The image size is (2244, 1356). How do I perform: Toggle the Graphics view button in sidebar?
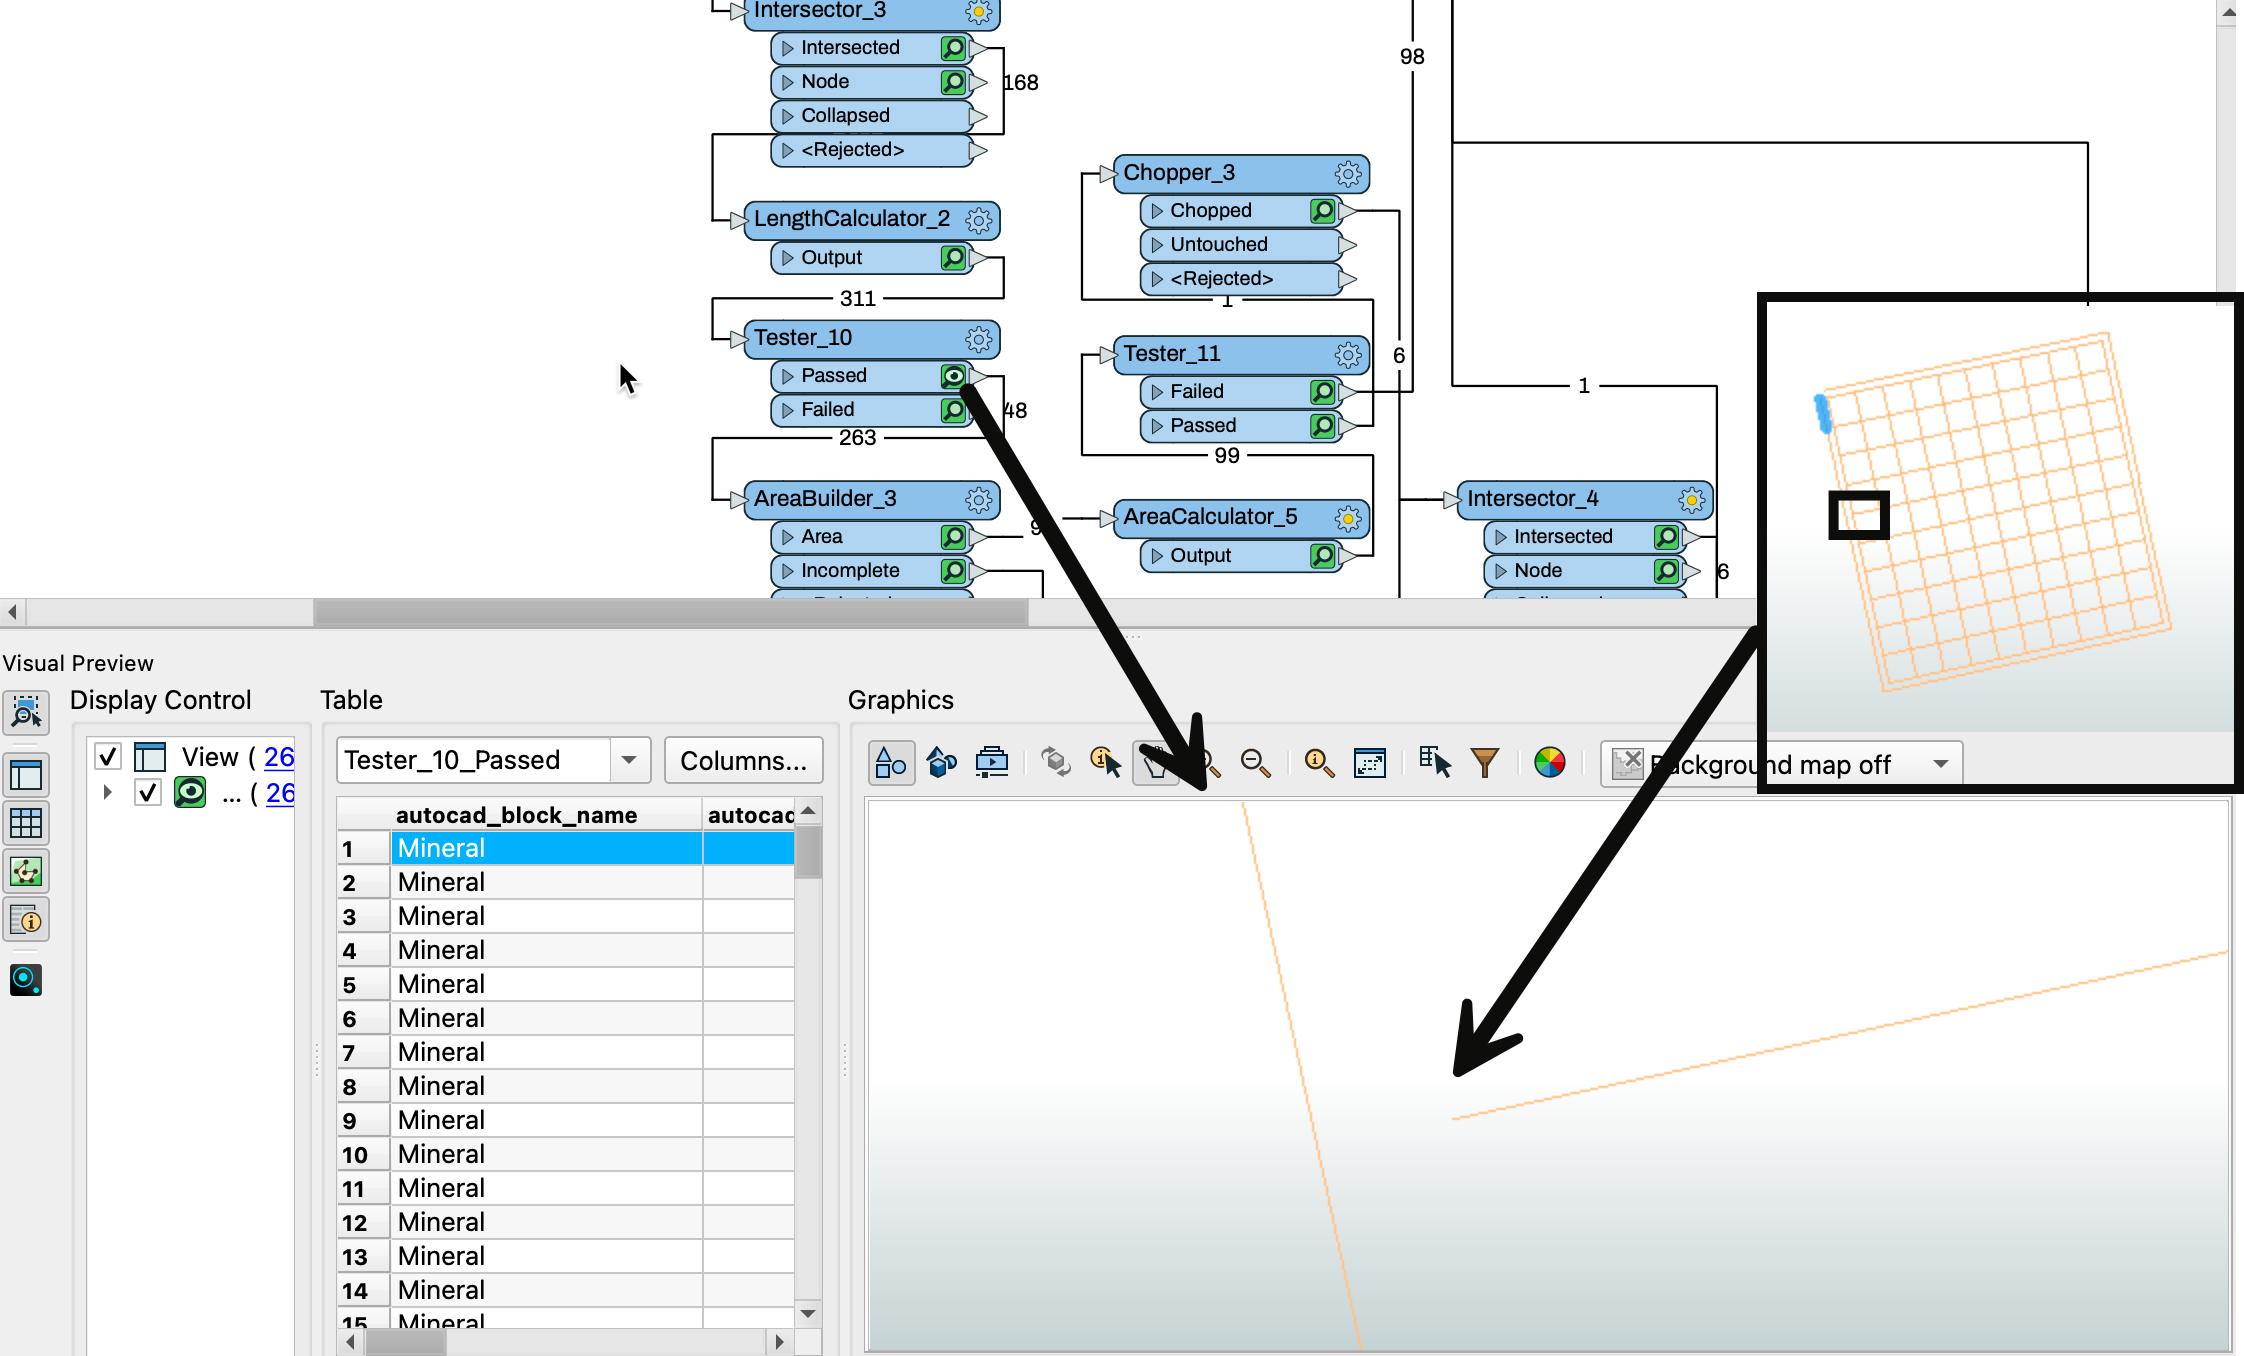26,871
